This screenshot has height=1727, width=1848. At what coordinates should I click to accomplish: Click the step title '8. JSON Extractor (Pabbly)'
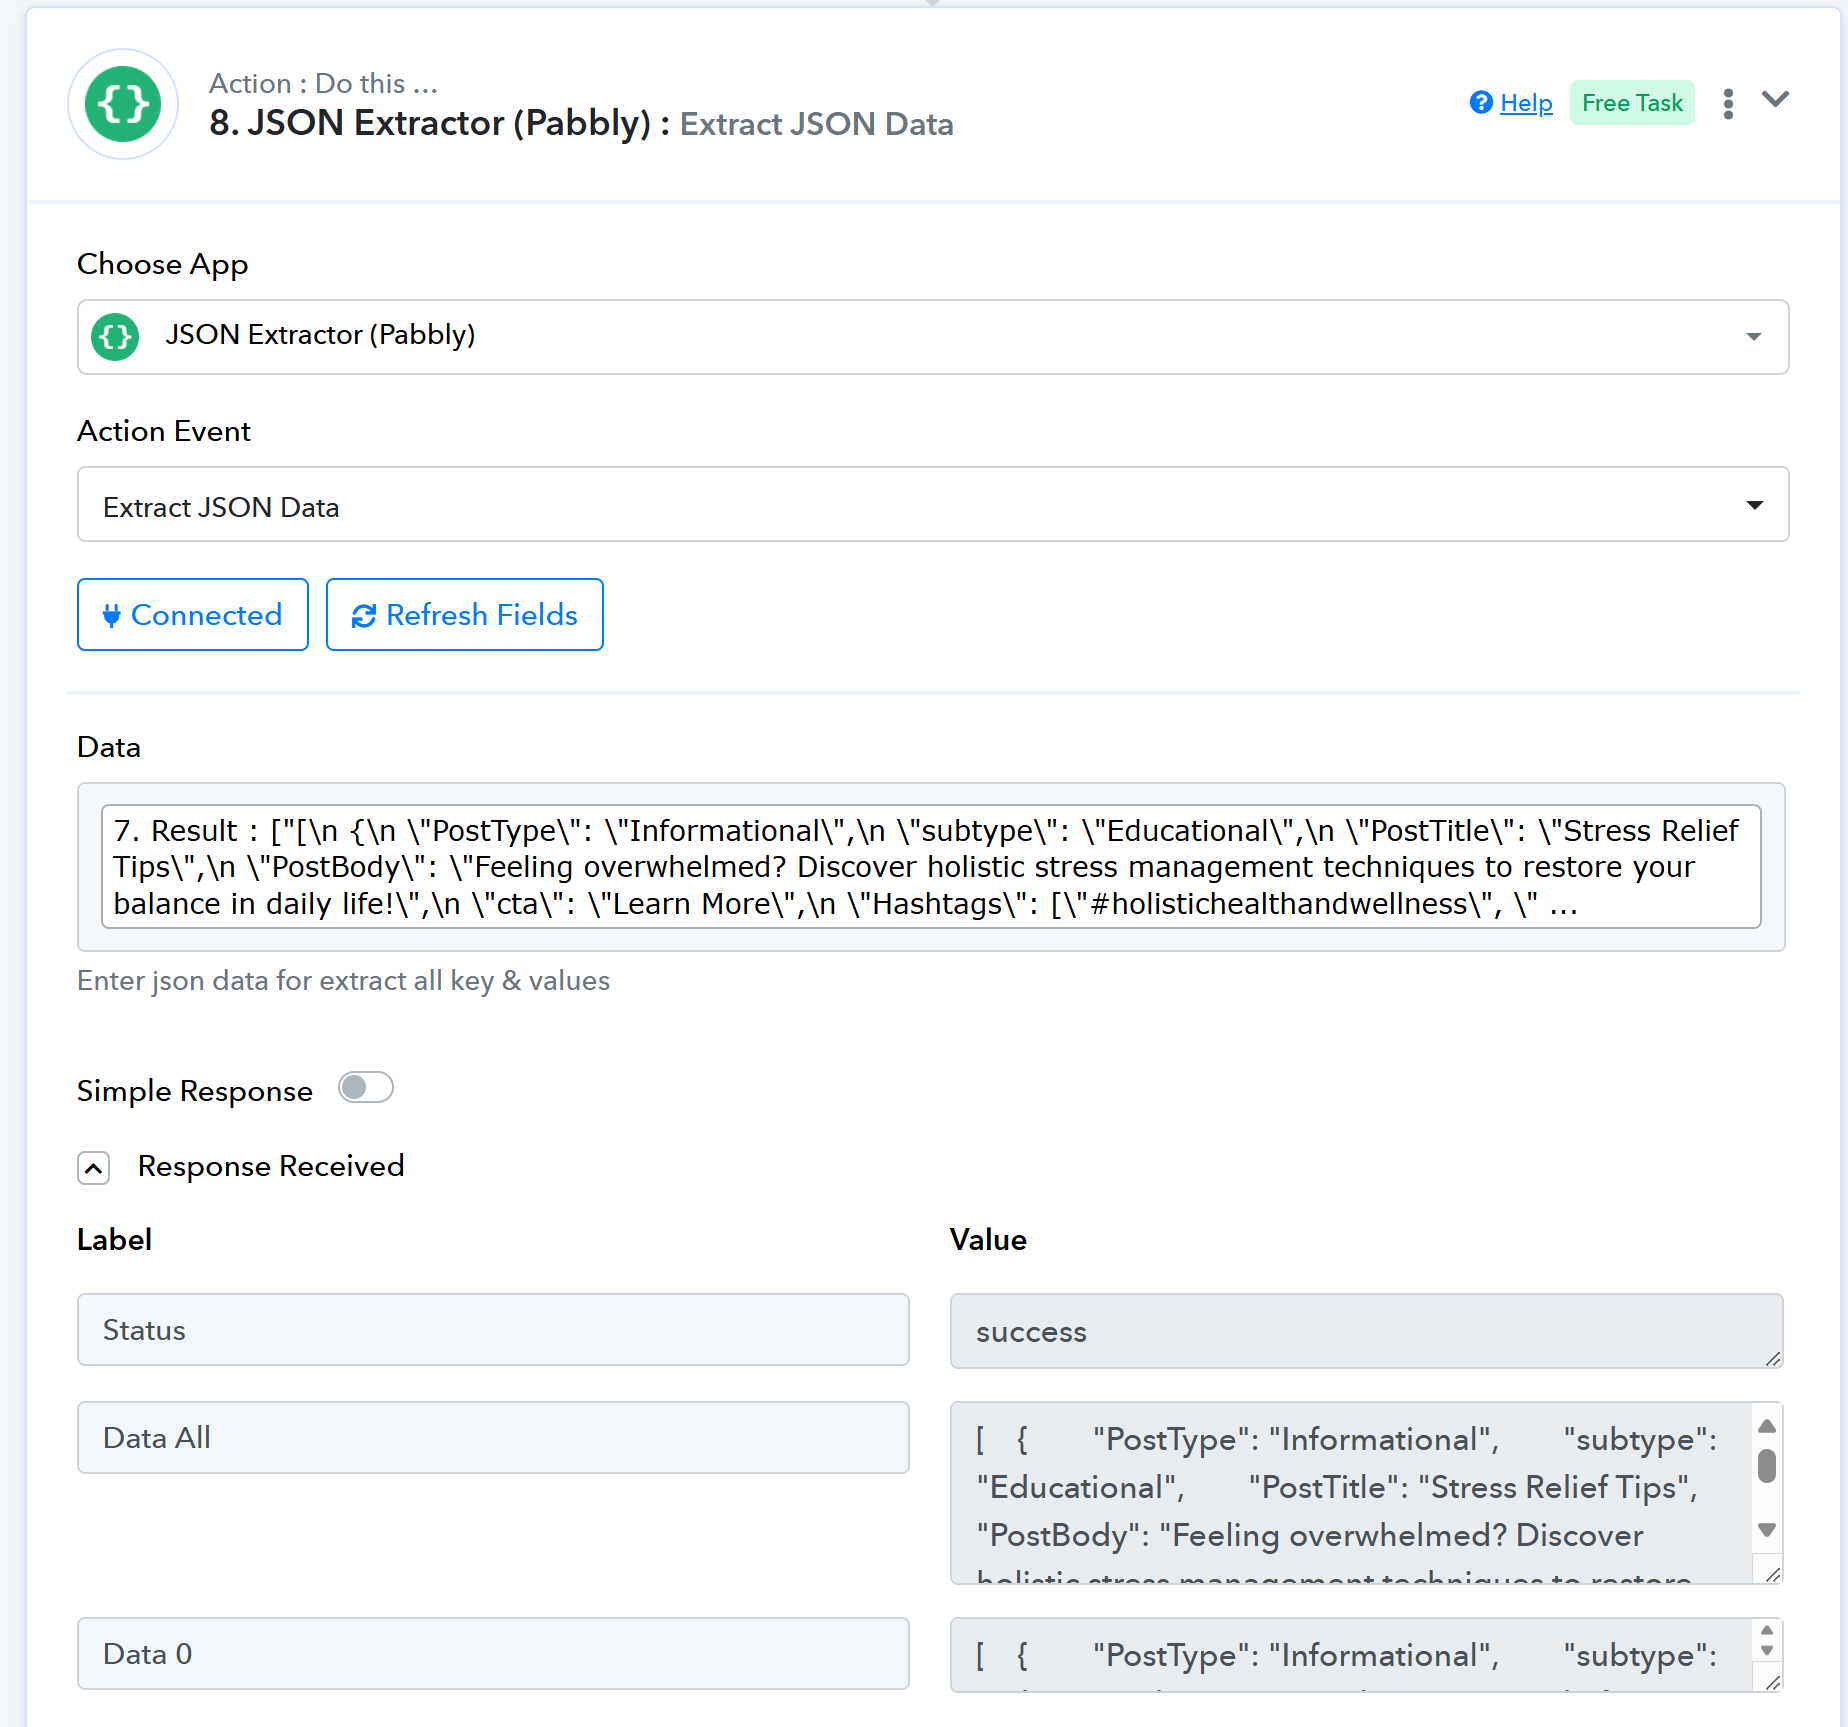430,123
